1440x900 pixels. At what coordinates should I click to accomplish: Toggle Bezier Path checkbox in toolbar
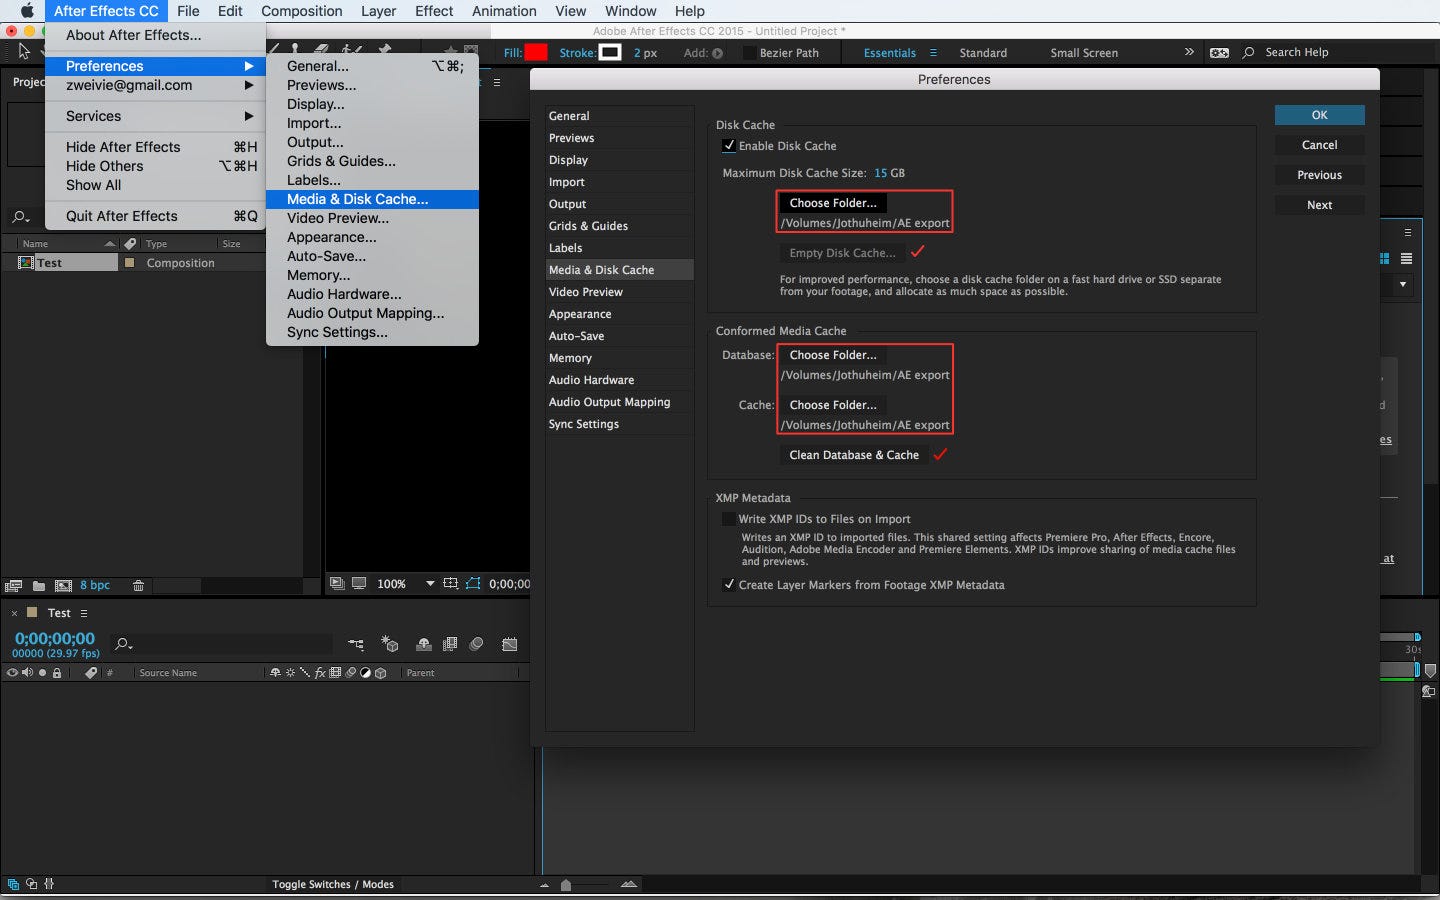coord(749,53)
